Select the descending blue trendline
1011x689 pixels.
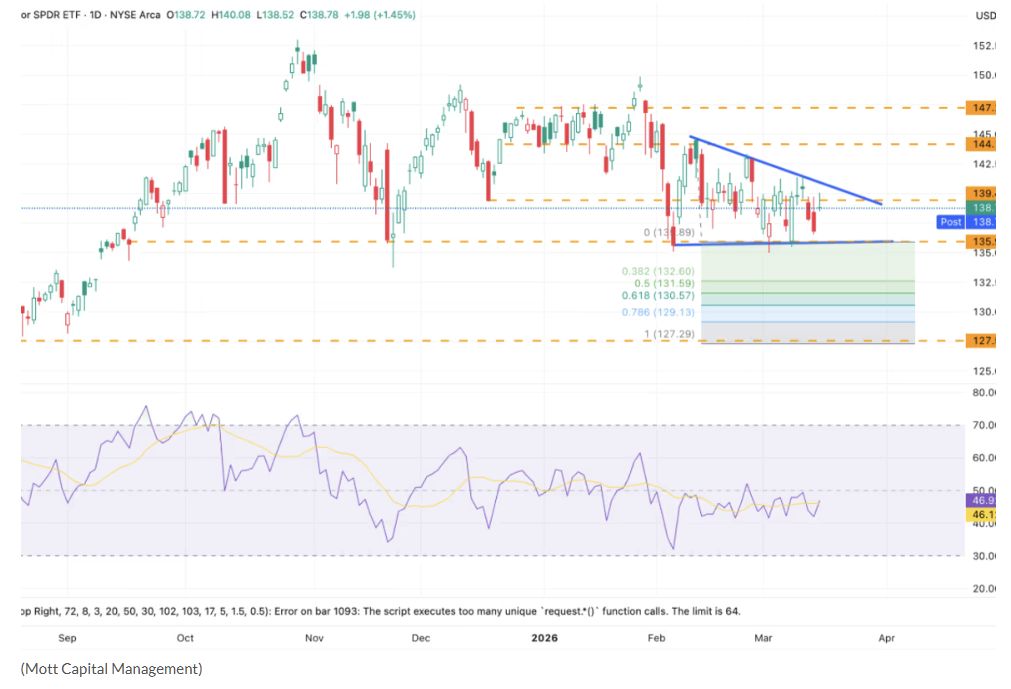[785, 170]
